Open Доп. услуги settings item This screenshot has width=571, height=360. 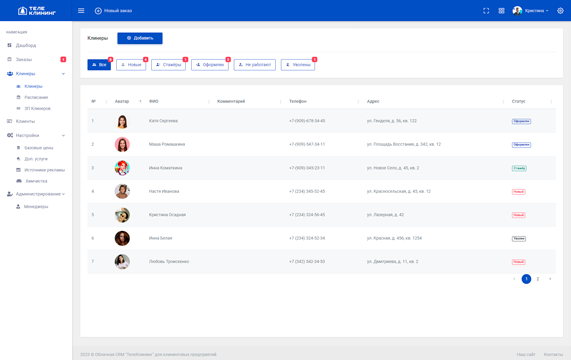click(x=36, y=159)
